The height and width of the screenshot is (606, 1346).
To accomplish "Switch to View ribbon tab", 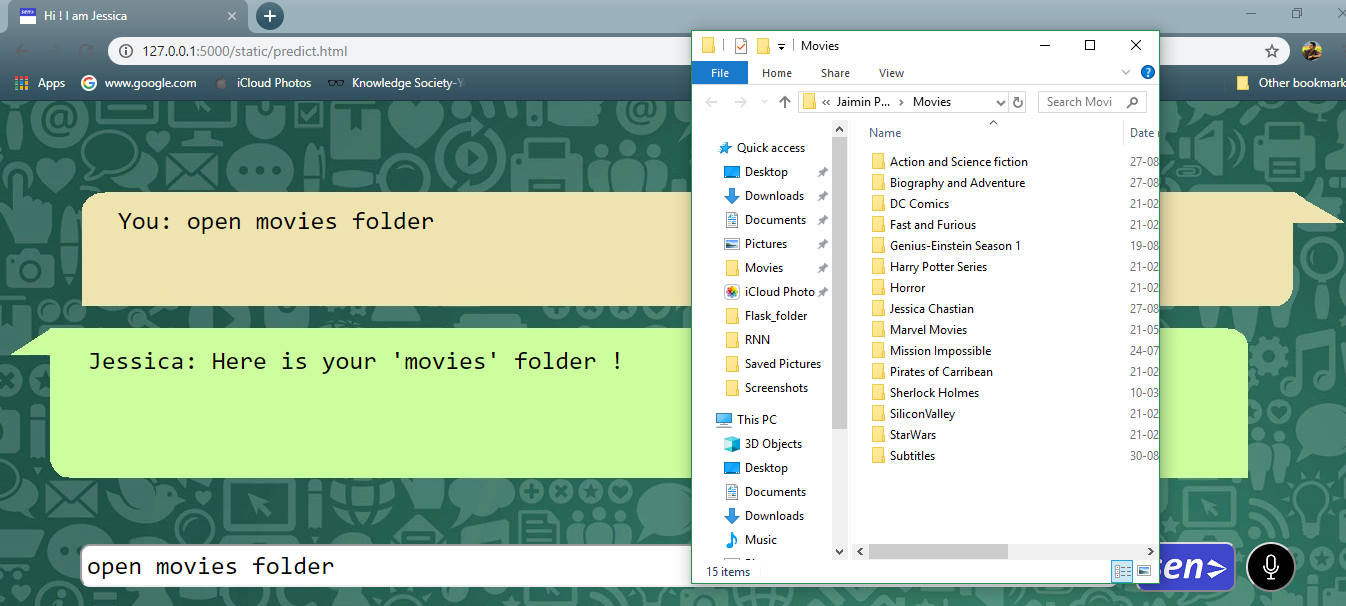I will coord(891,73).
